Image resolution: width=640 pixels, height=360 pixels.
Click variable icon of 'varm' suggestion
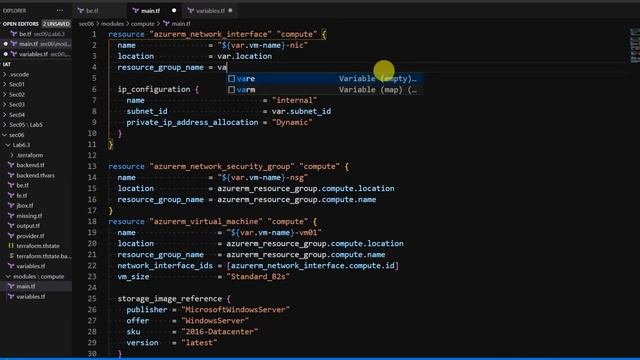pos(231,90)
